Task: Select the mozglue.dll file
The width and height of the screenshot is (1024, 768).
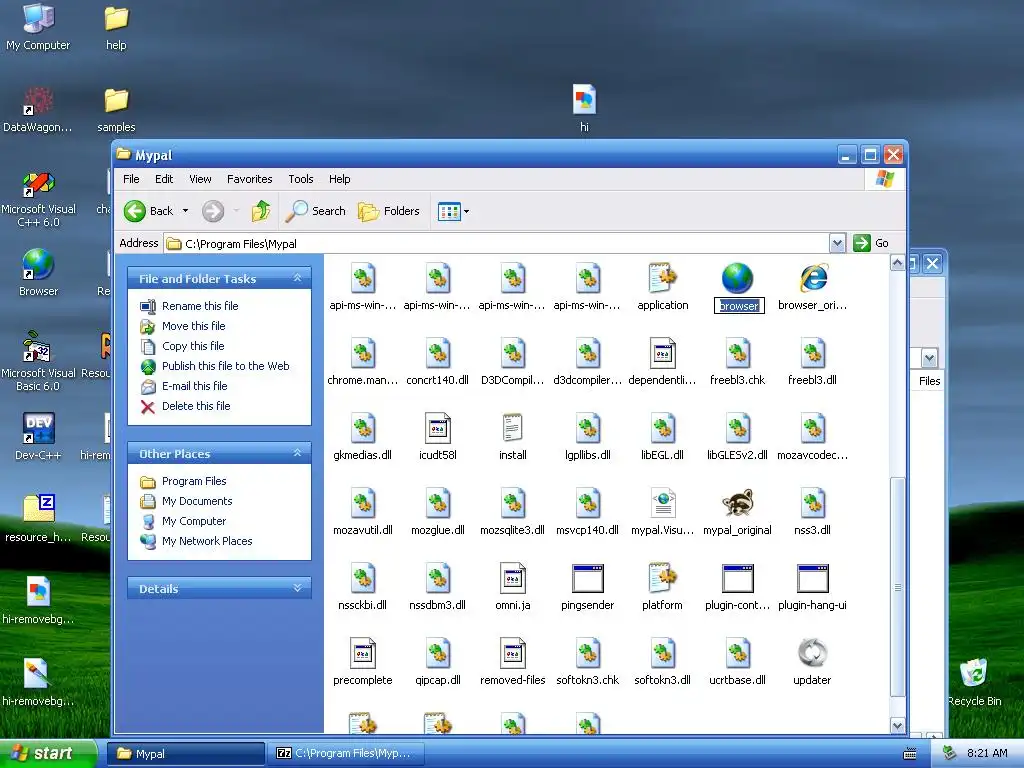Action: pyautogui.click(x=438, y=504)
